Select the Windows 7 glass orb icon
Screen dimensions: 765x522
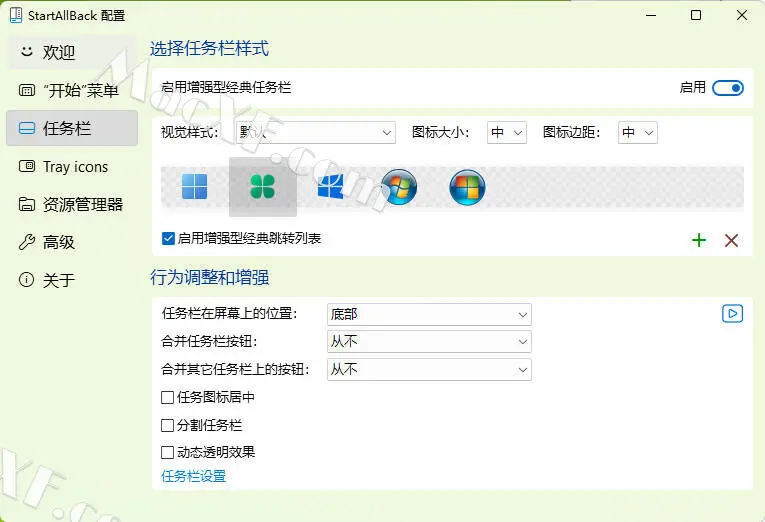tap(399, 187)
